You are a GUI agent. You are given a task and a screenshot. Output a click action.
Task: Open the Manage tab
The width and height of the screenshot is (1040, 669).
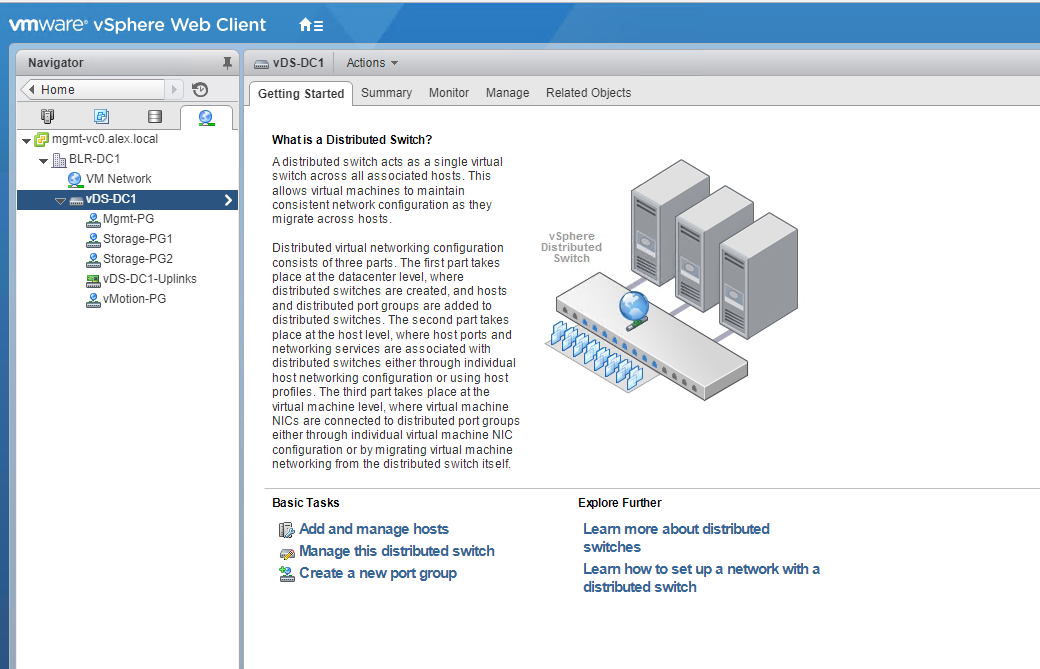pyautogui.click(x=507, y=93)
